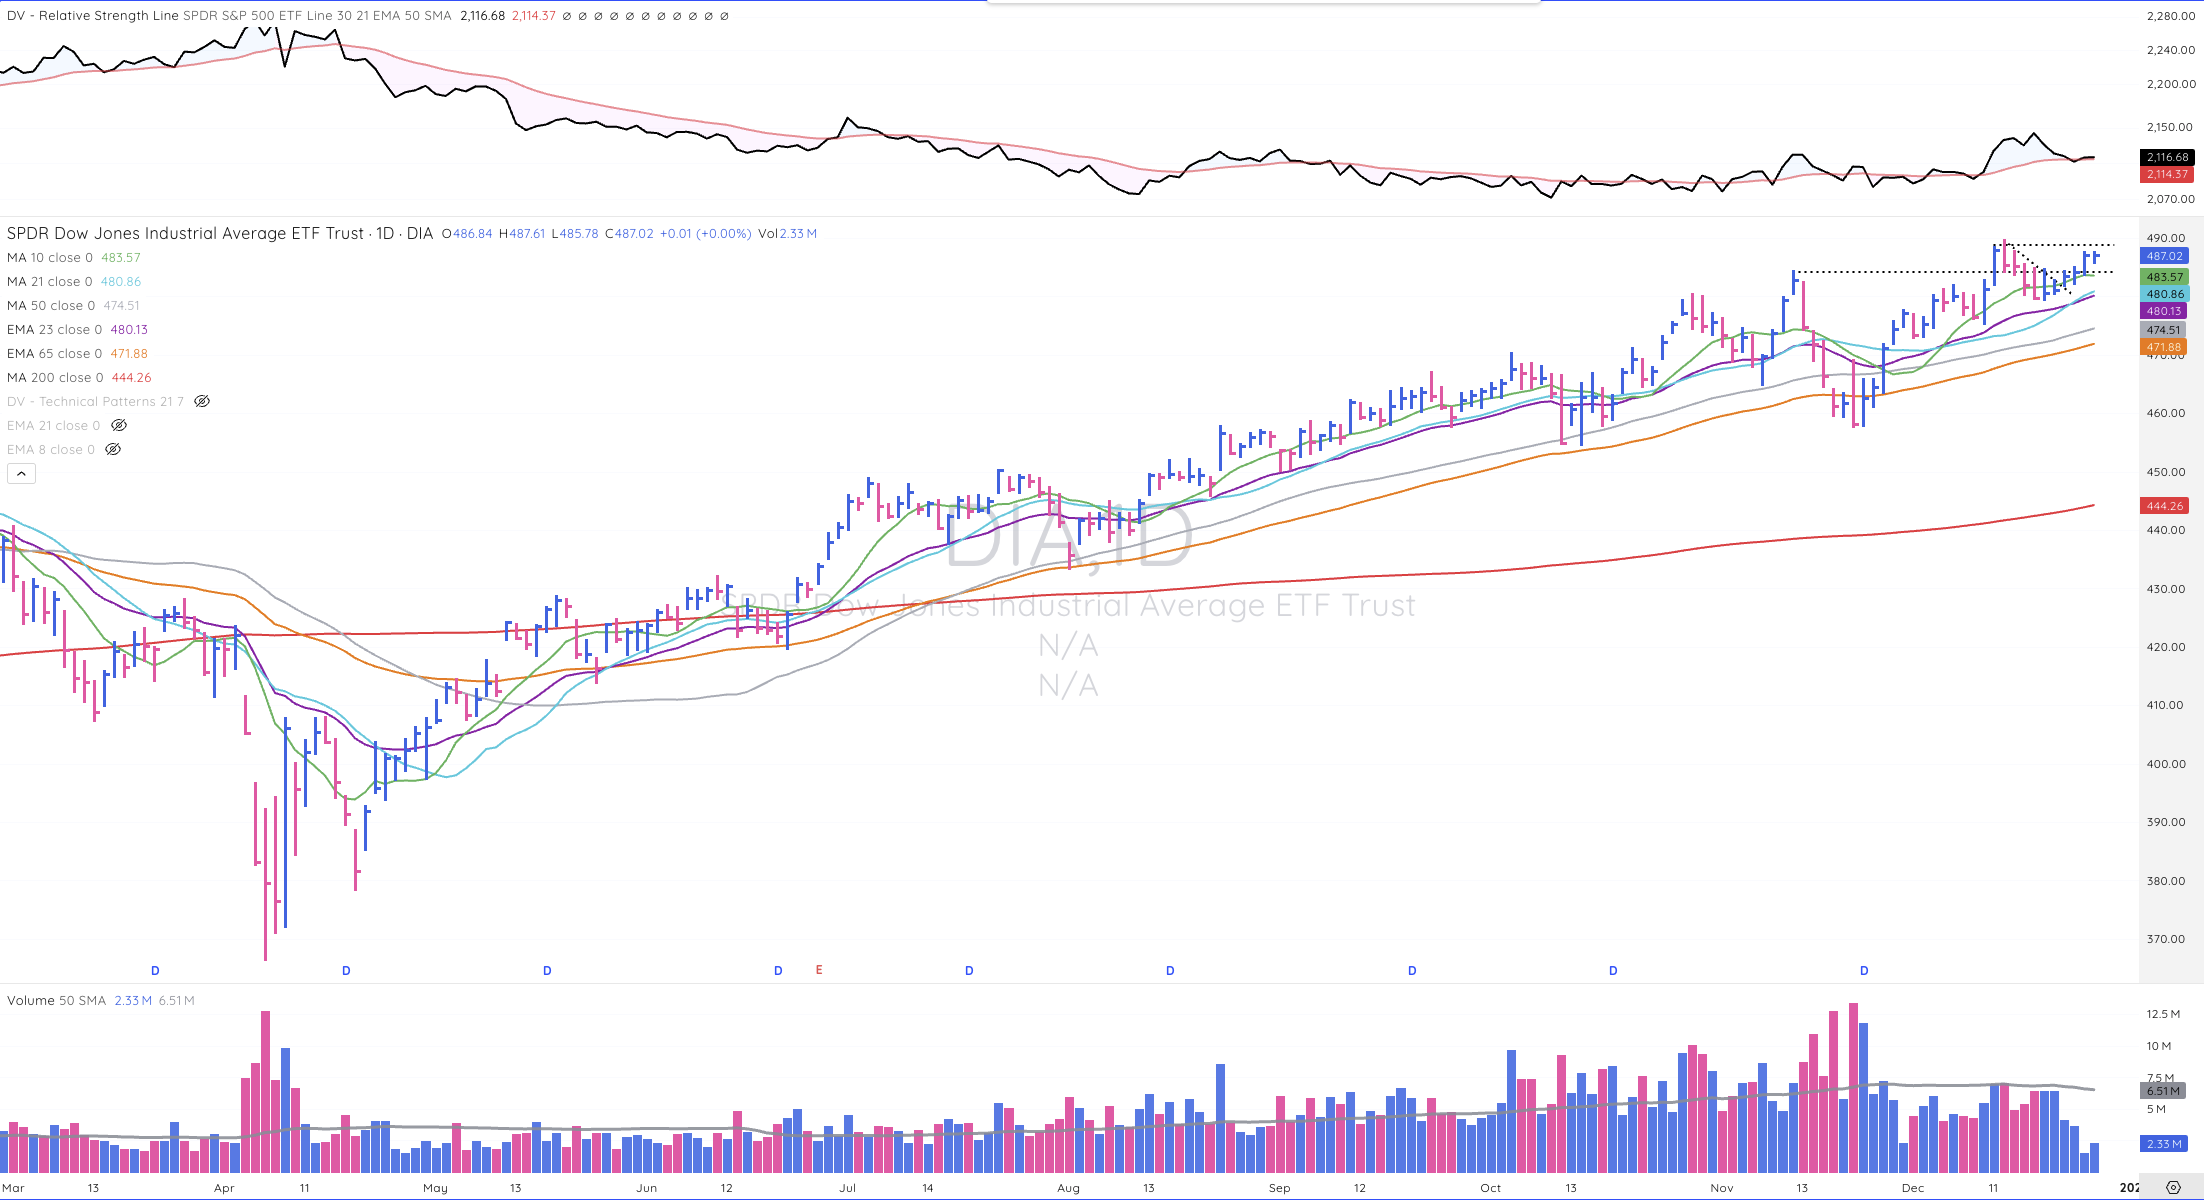The image size is (2204, 1200).
Task: Click the MA 10 close legend entry
Action: 49,257
